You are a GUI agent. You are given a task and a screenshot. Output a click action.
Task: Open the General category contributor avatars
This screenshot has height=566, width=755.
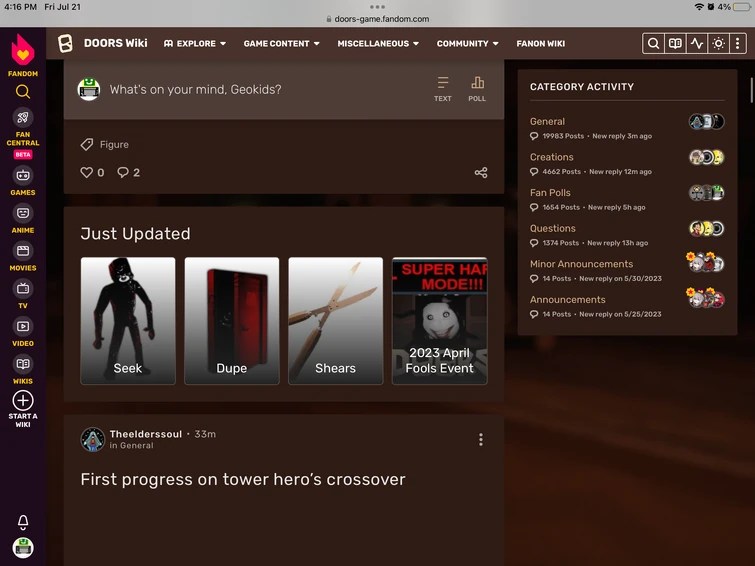706,121
